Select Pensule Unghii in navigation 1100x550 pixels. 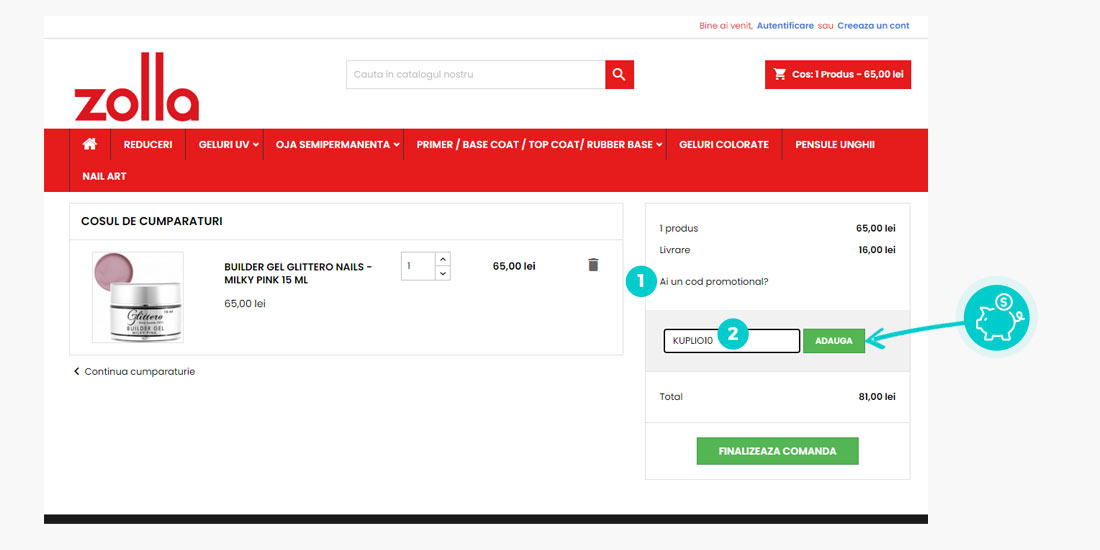(x=835, y=145)
